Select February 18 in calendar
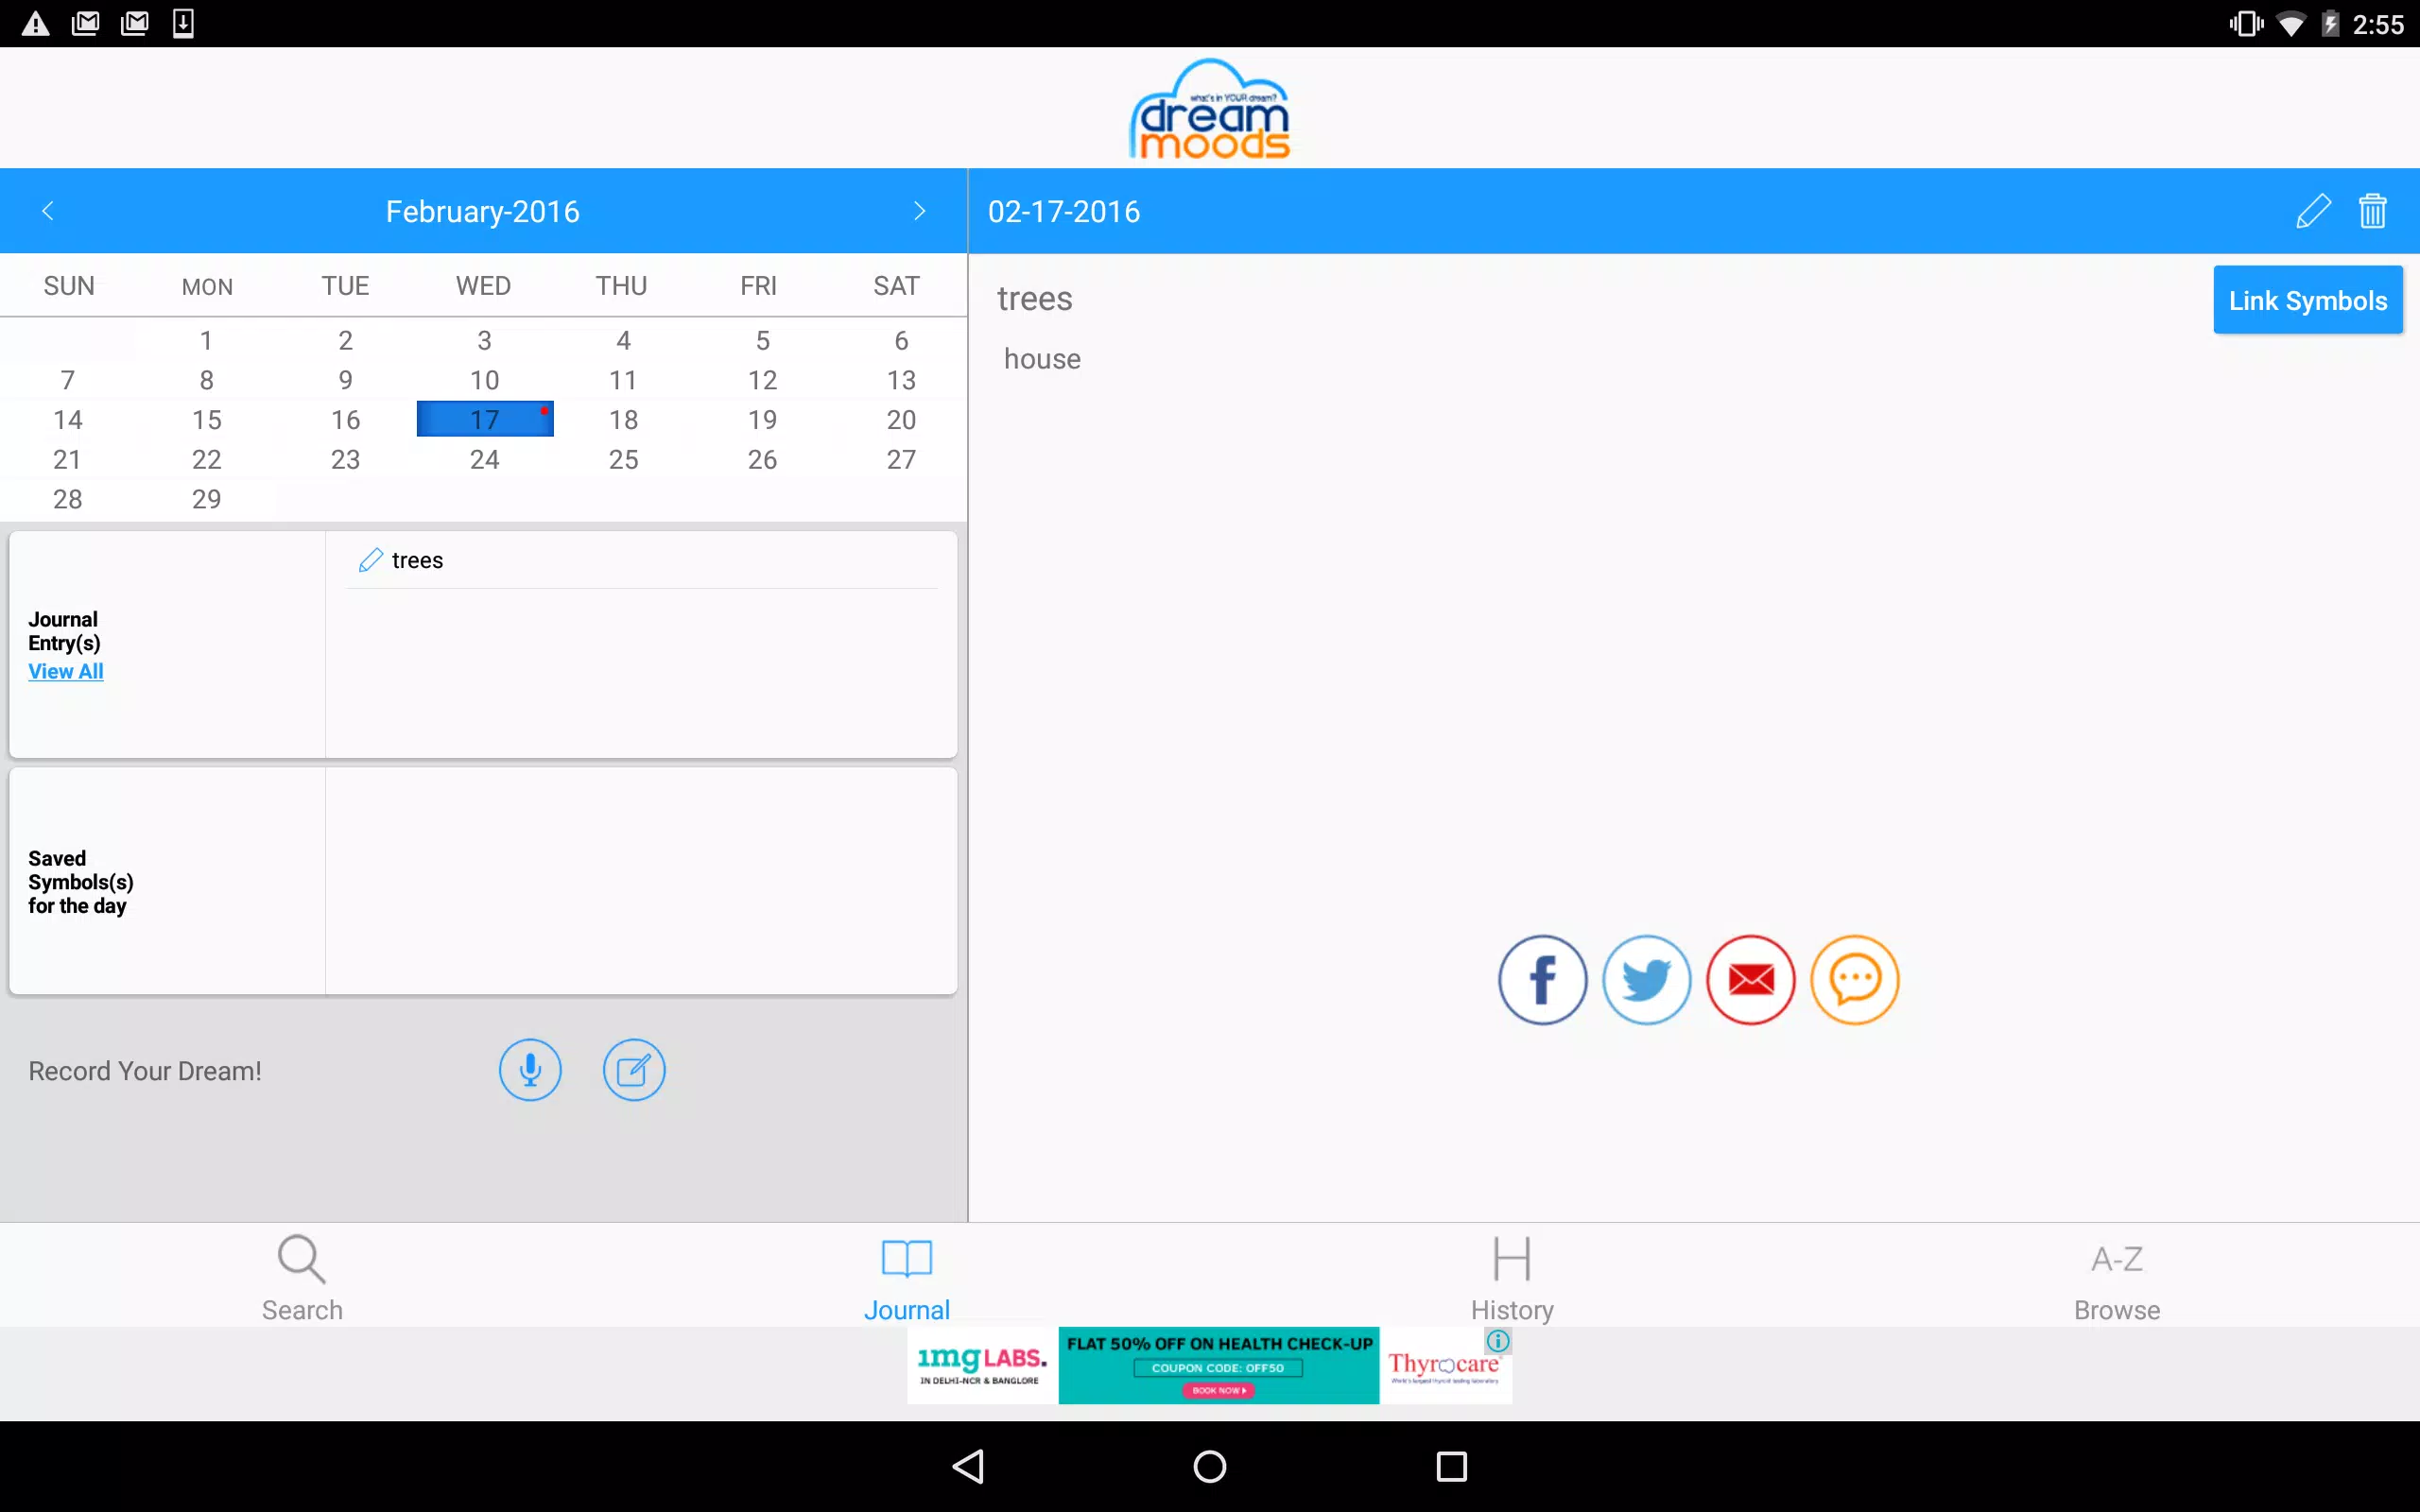The image size is (2420, 1512). (x=624, y=420)
